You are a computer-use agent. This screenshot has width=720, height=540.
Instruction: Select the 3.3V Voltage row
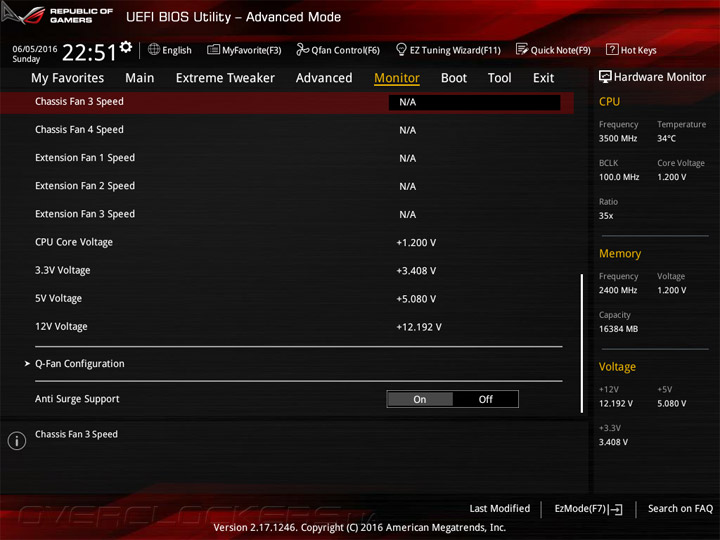[287, 270]
